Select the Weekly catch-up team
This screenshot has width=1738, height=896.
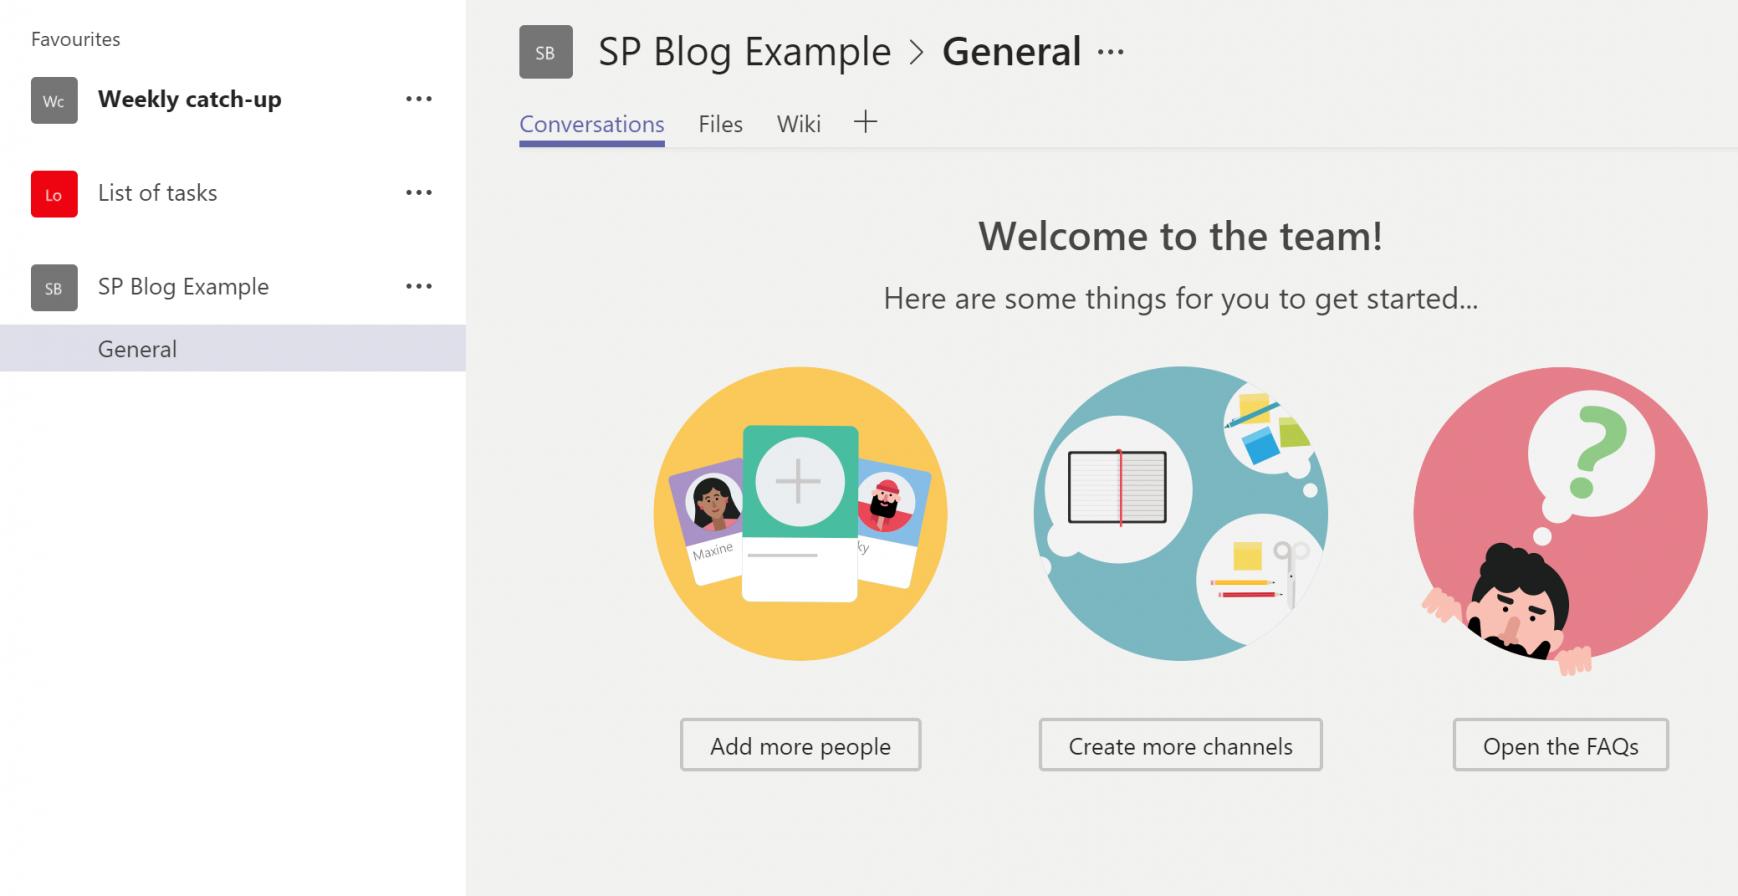click(x=190, y=99)
